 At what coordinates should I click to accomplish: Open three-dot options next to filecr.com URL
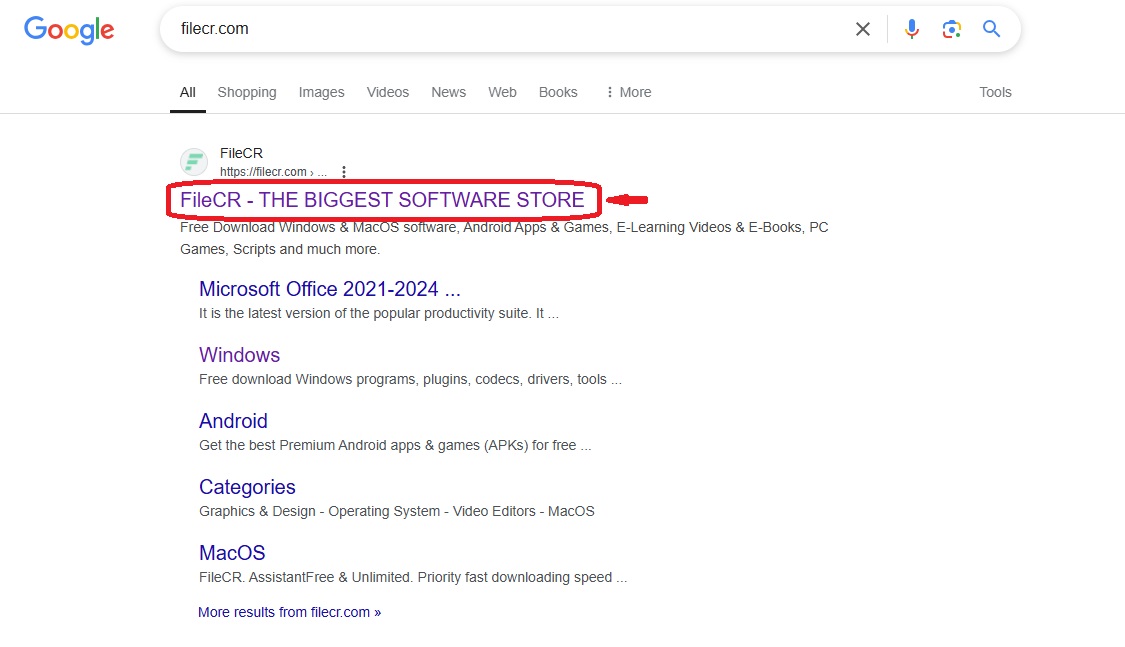pyautogui.click(x=344, y=172)
